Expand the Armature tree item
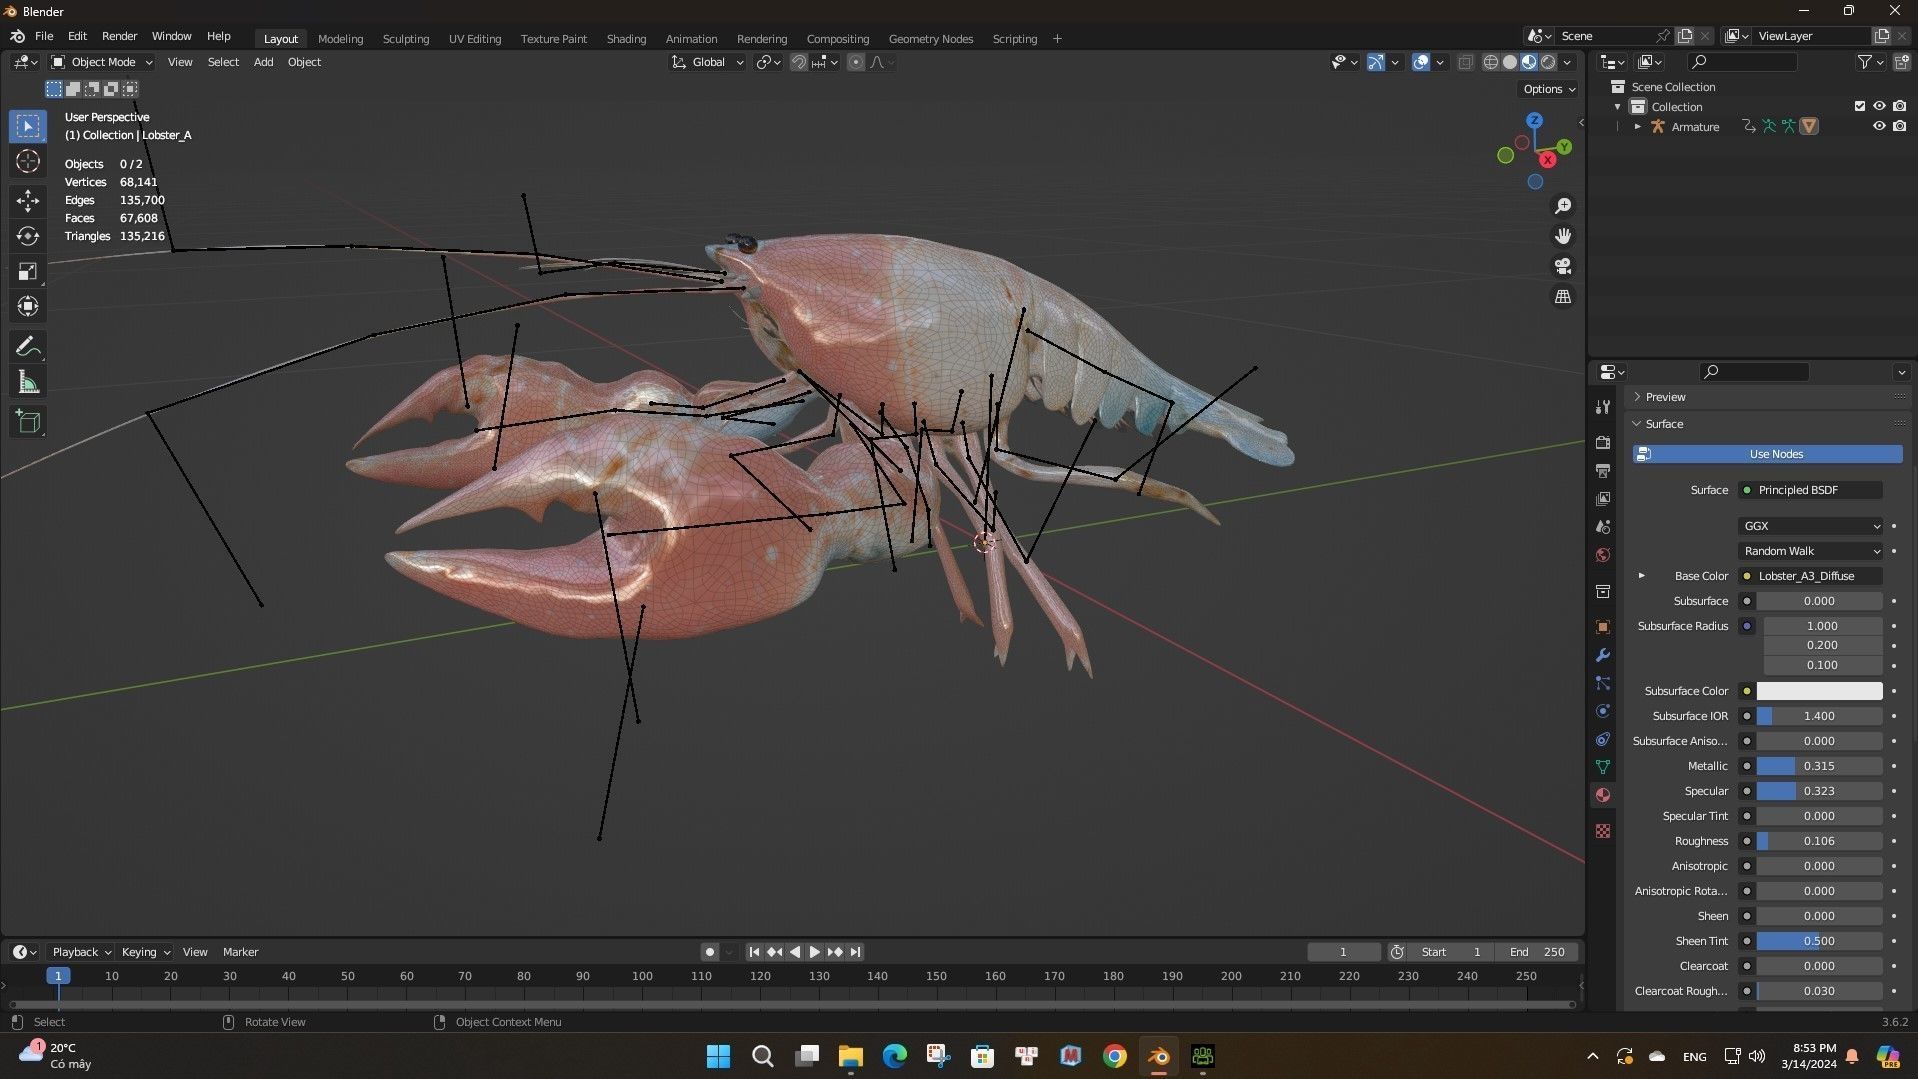The width and height of the screenshot is (1918, 1079). (x=1637, y=127)
